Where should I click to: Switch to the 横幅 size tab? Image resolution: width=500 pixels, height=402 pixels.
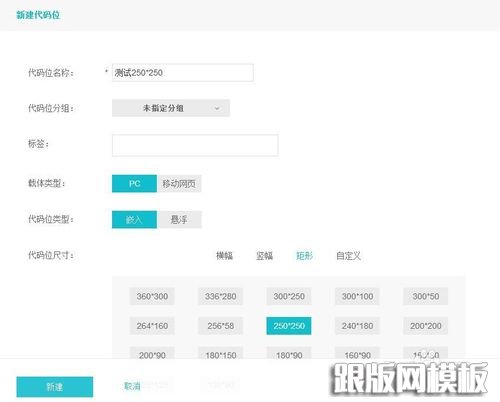tap(224, 256)
